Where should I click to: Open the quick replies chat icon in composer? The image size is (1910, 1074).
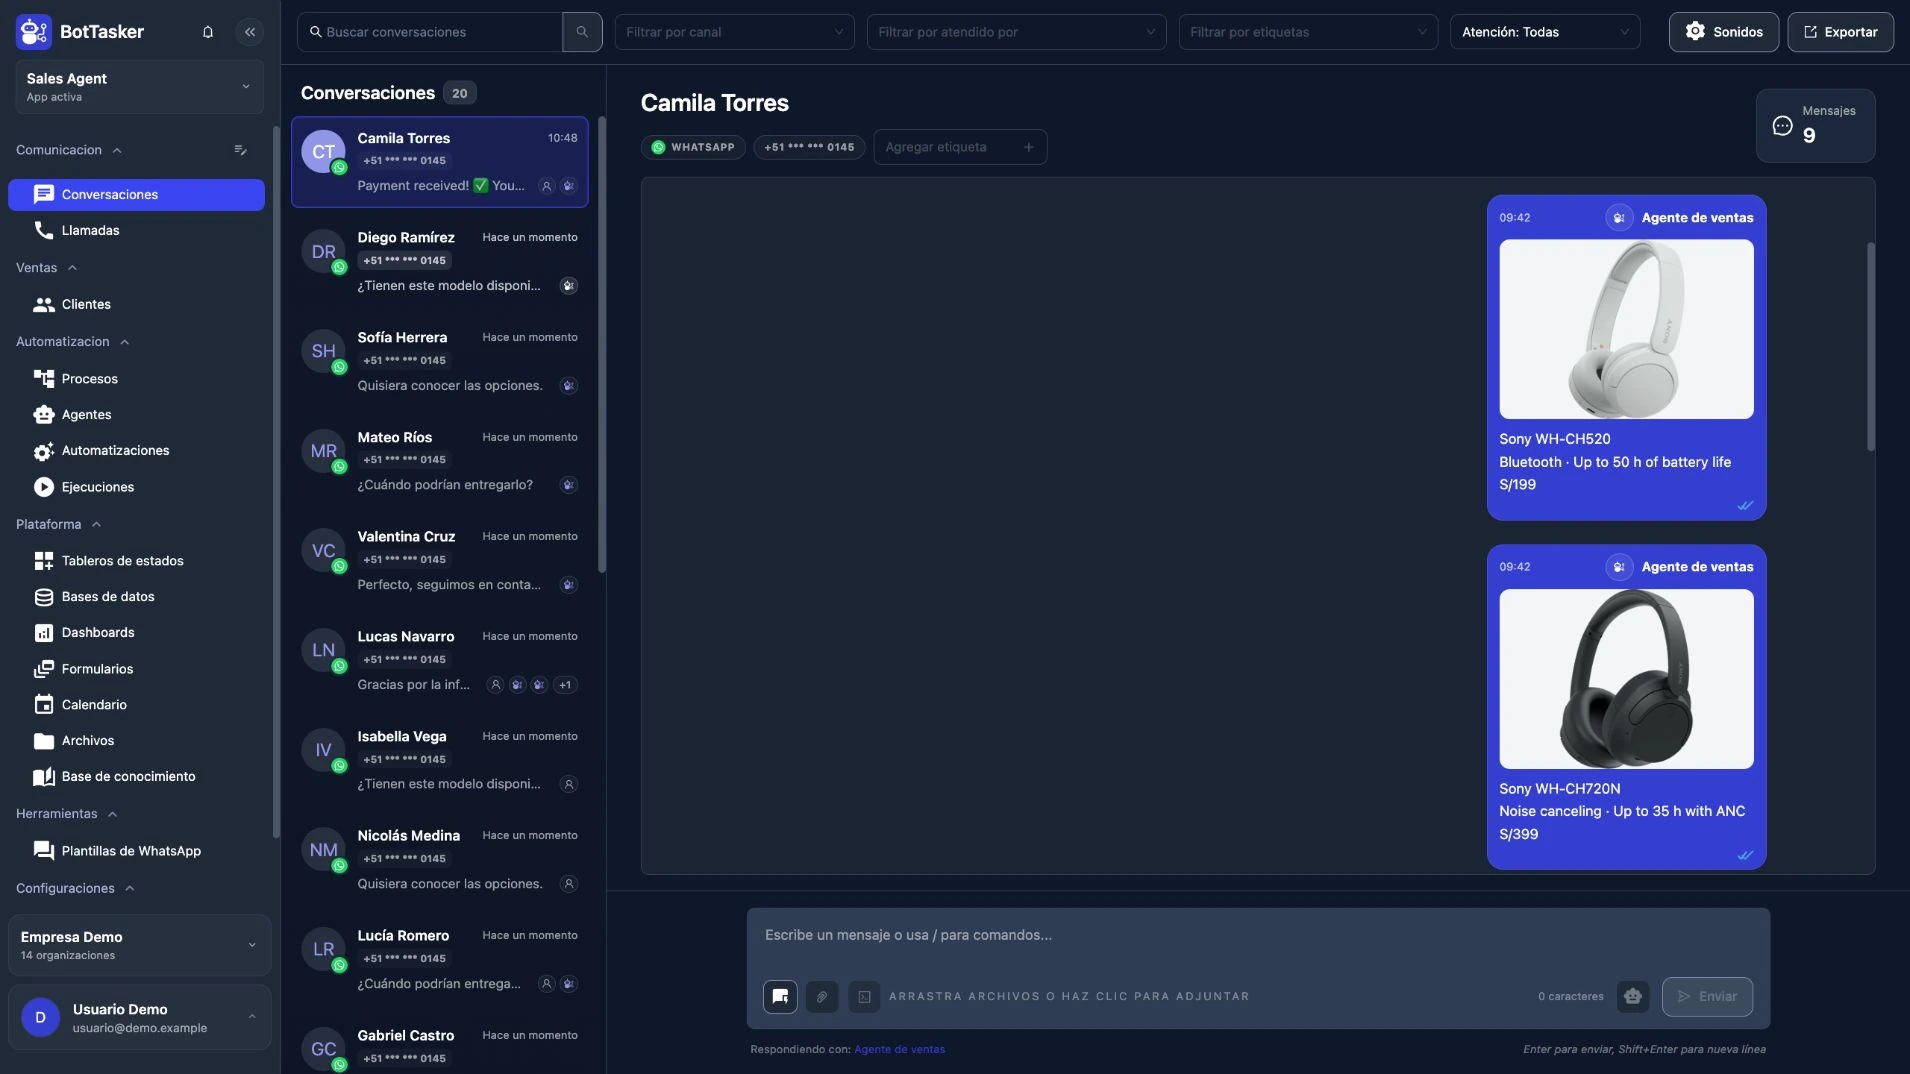click(x=780, y=997)
